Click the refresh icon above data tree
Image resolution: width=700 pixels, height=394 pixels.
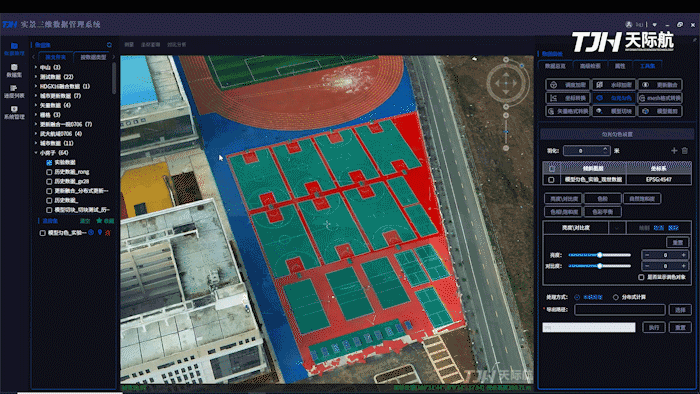pos(109,45)
